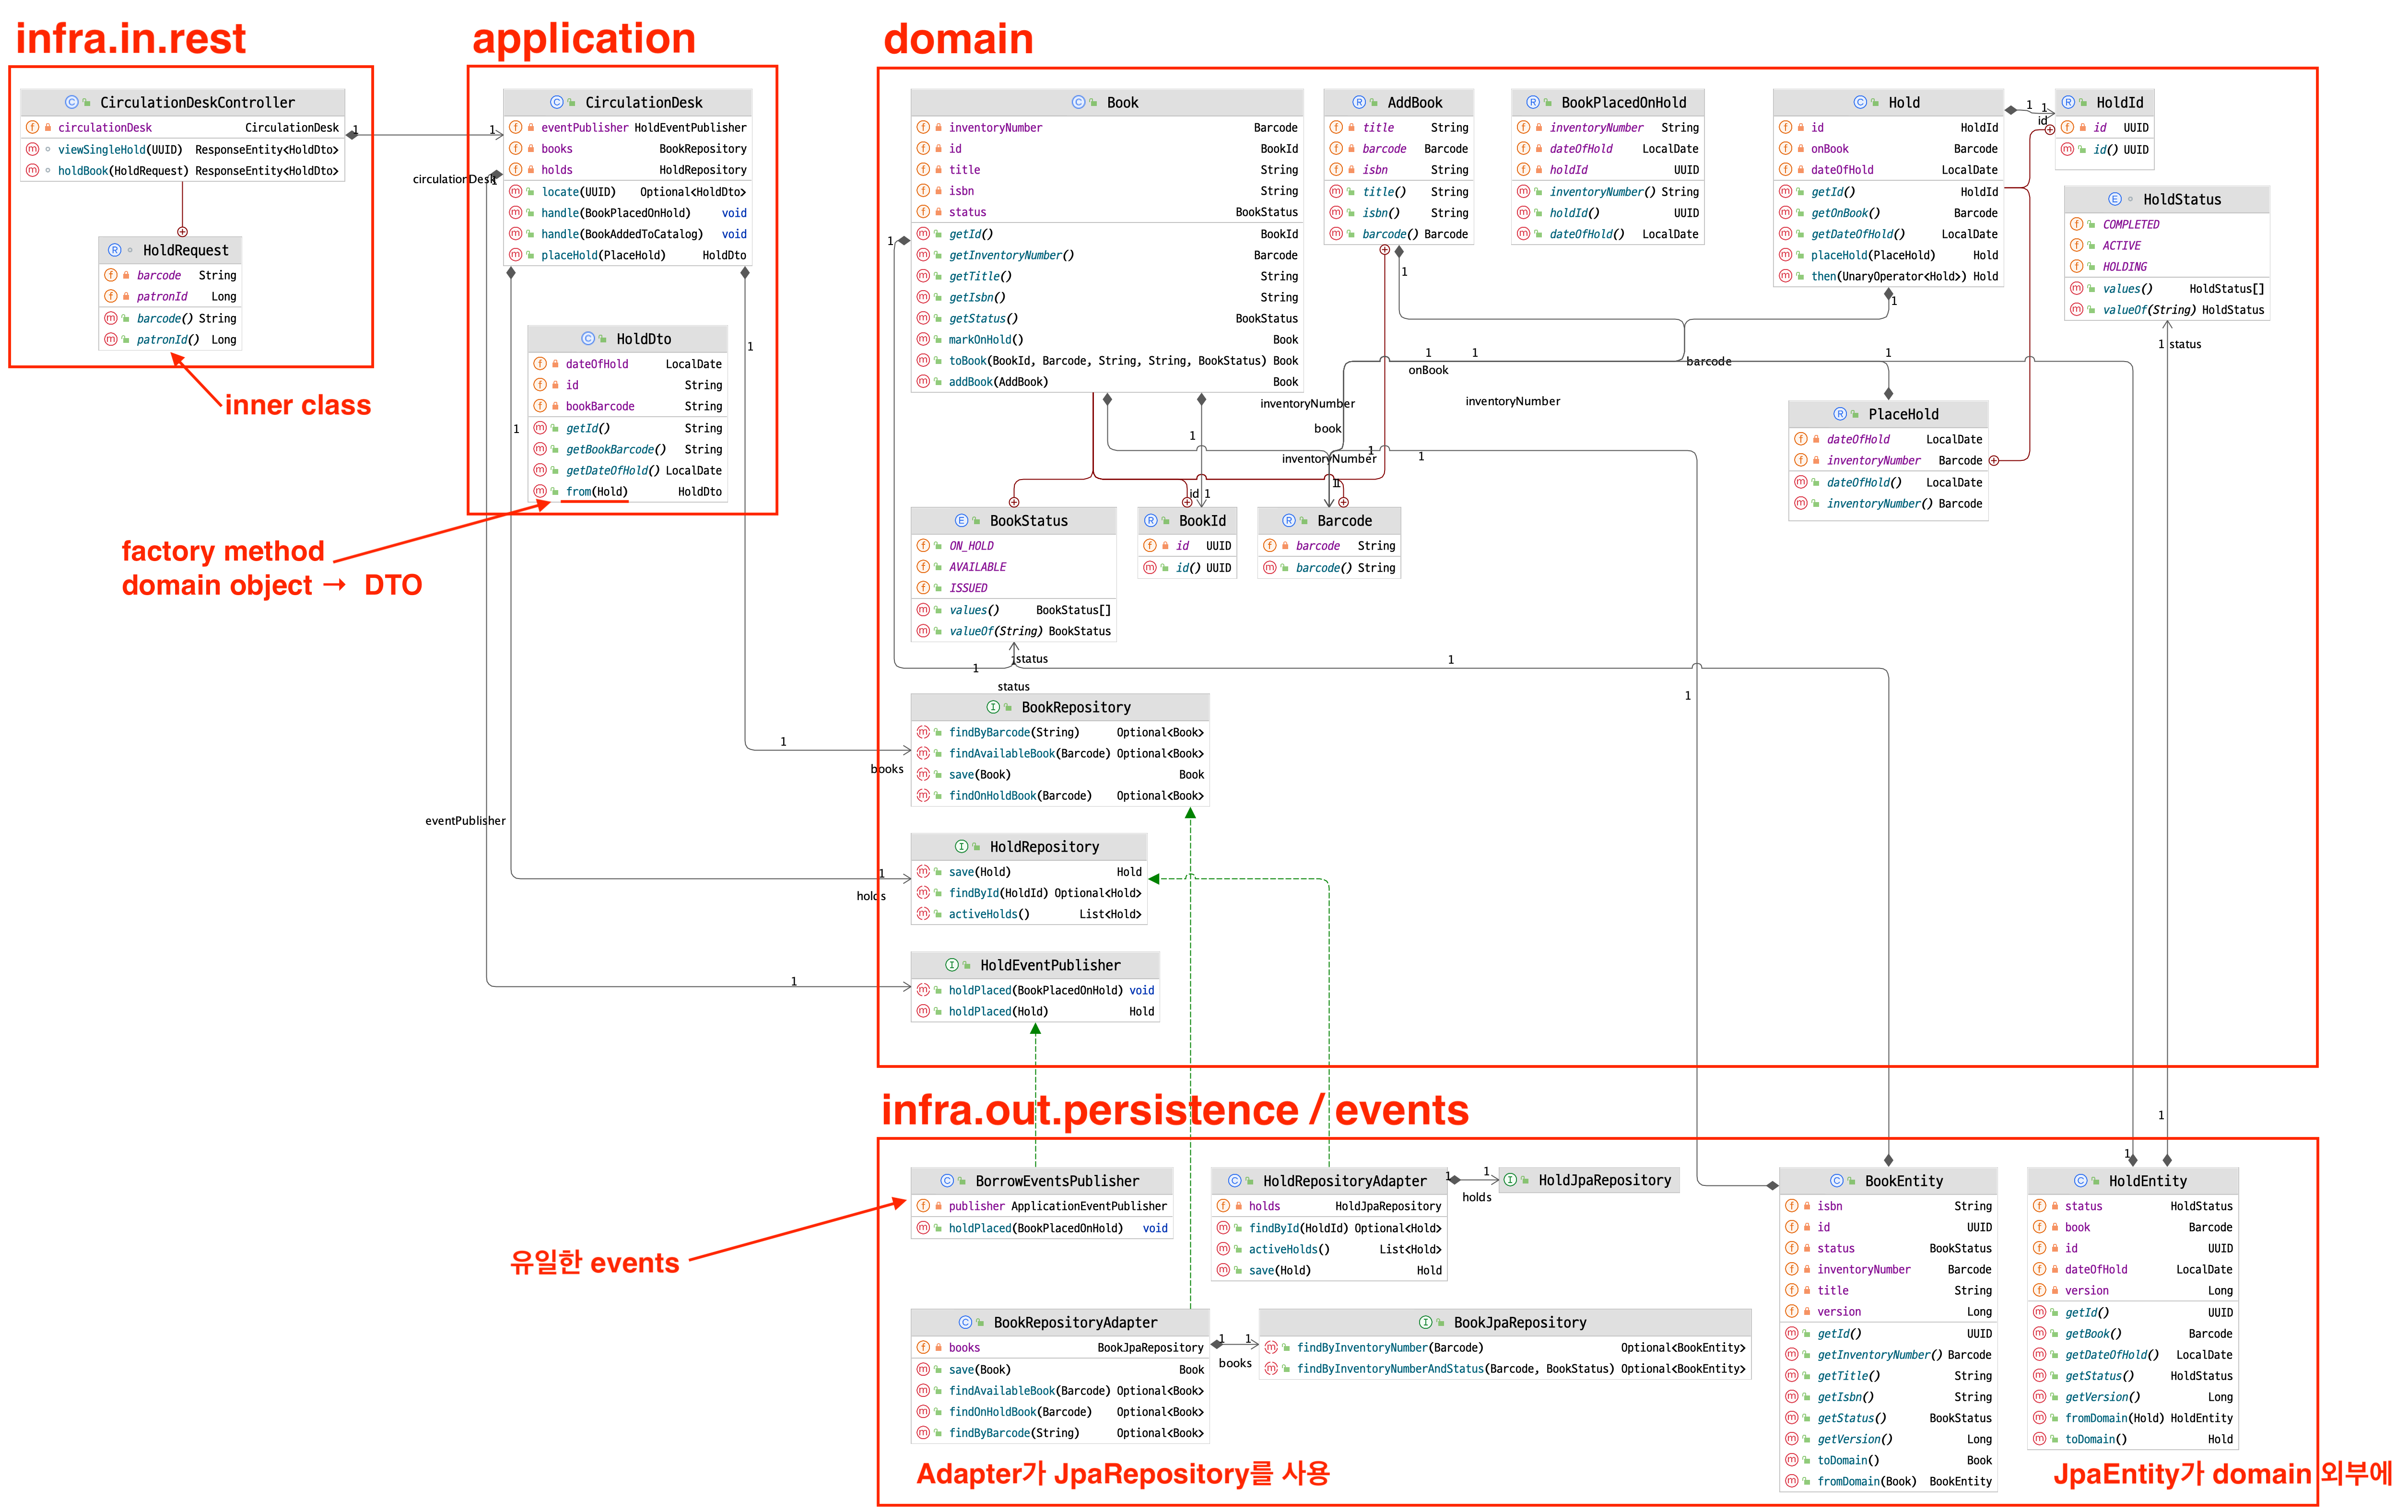Select the toBook(...) method in Book

[1107, 361]
